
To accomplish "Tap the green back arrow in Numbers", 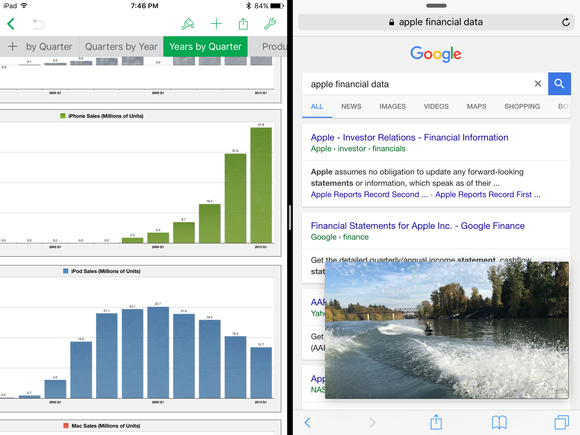I will (11, 24).
